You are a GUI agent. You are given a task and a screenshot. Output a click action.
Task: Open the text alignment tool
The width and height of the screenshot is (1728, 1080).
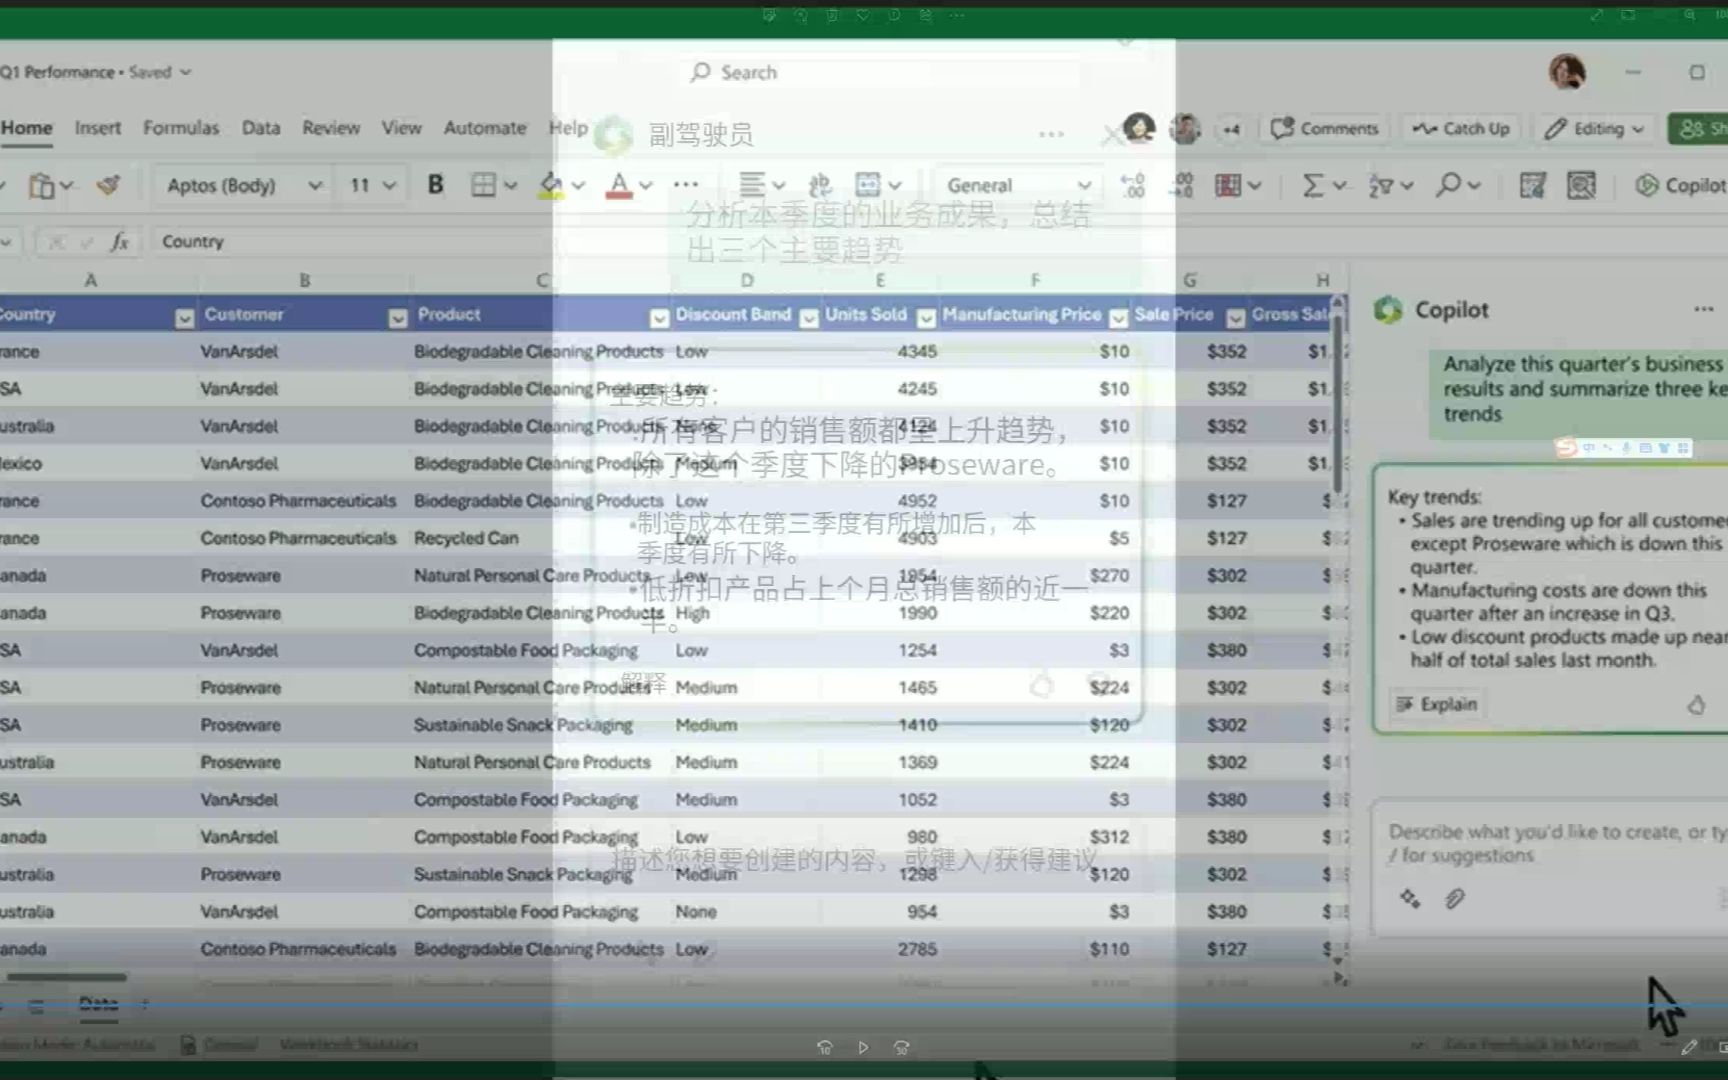[752, 185]
